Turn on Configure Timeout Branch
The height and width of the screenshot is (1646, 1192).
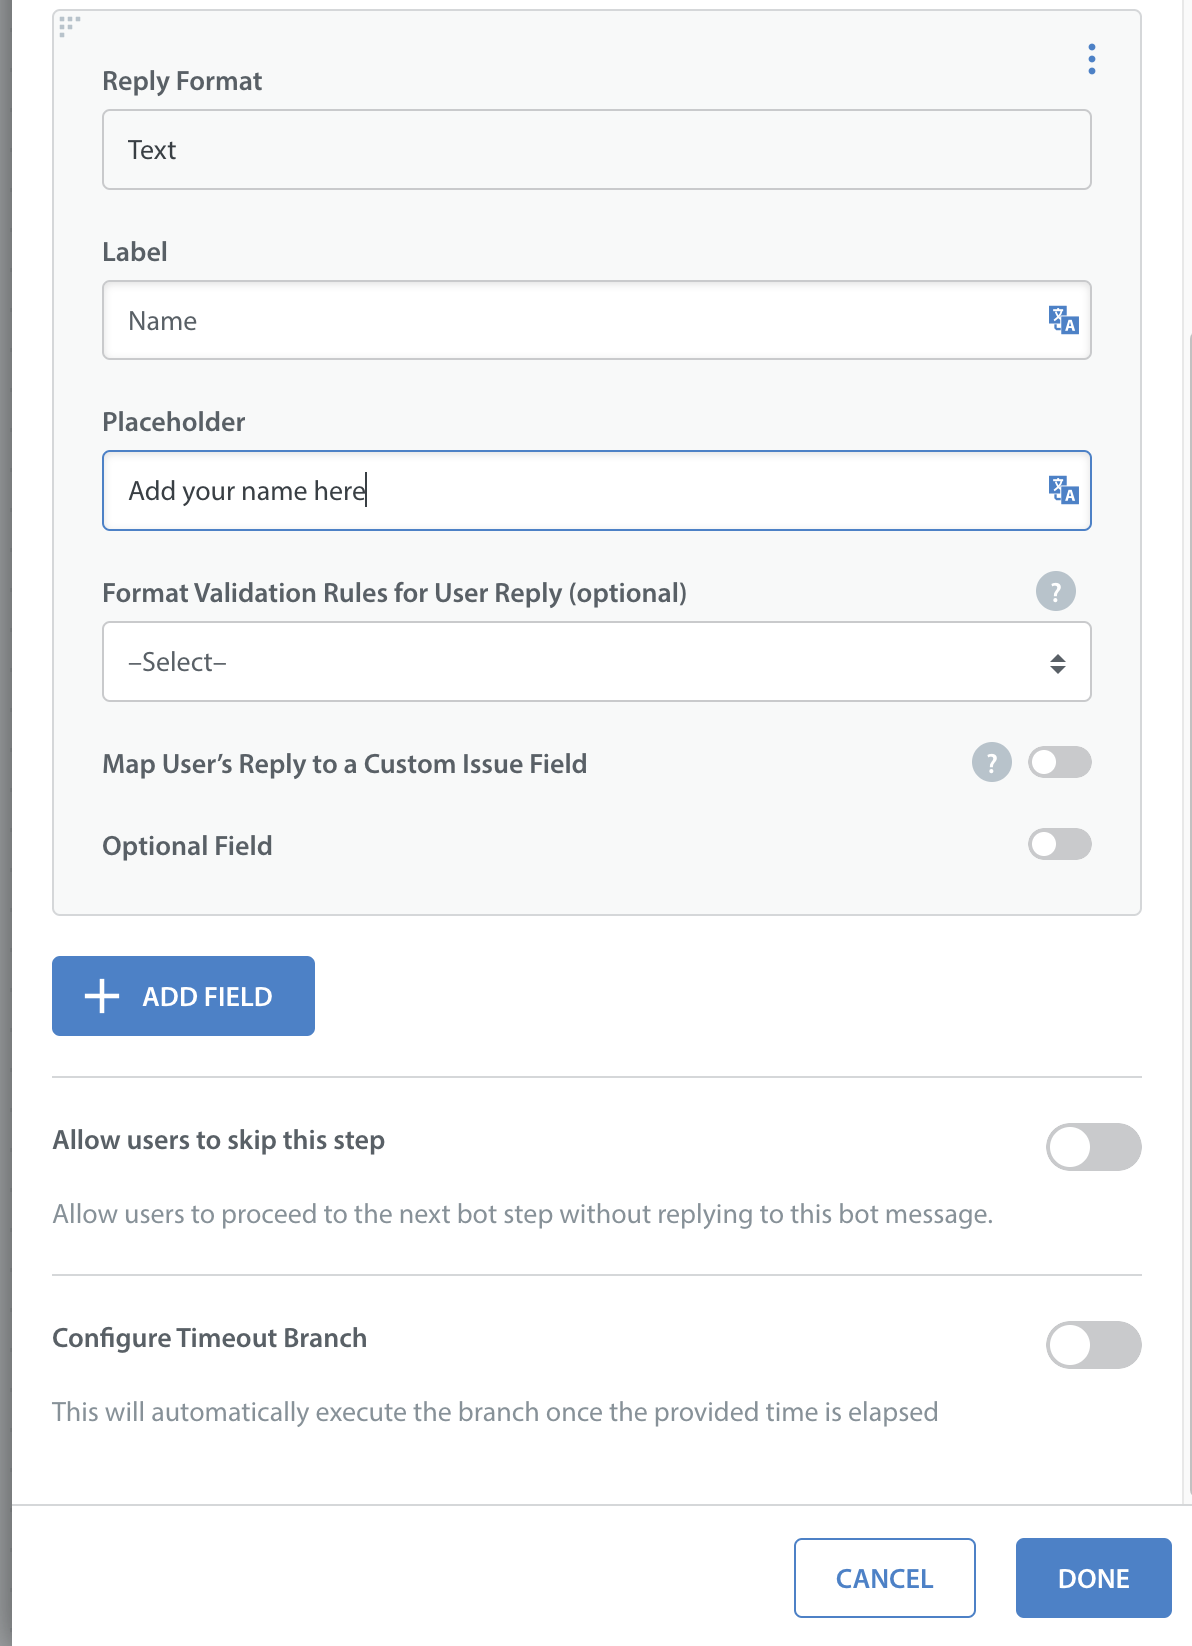pyautogui.click(x=1093, y=1345)
